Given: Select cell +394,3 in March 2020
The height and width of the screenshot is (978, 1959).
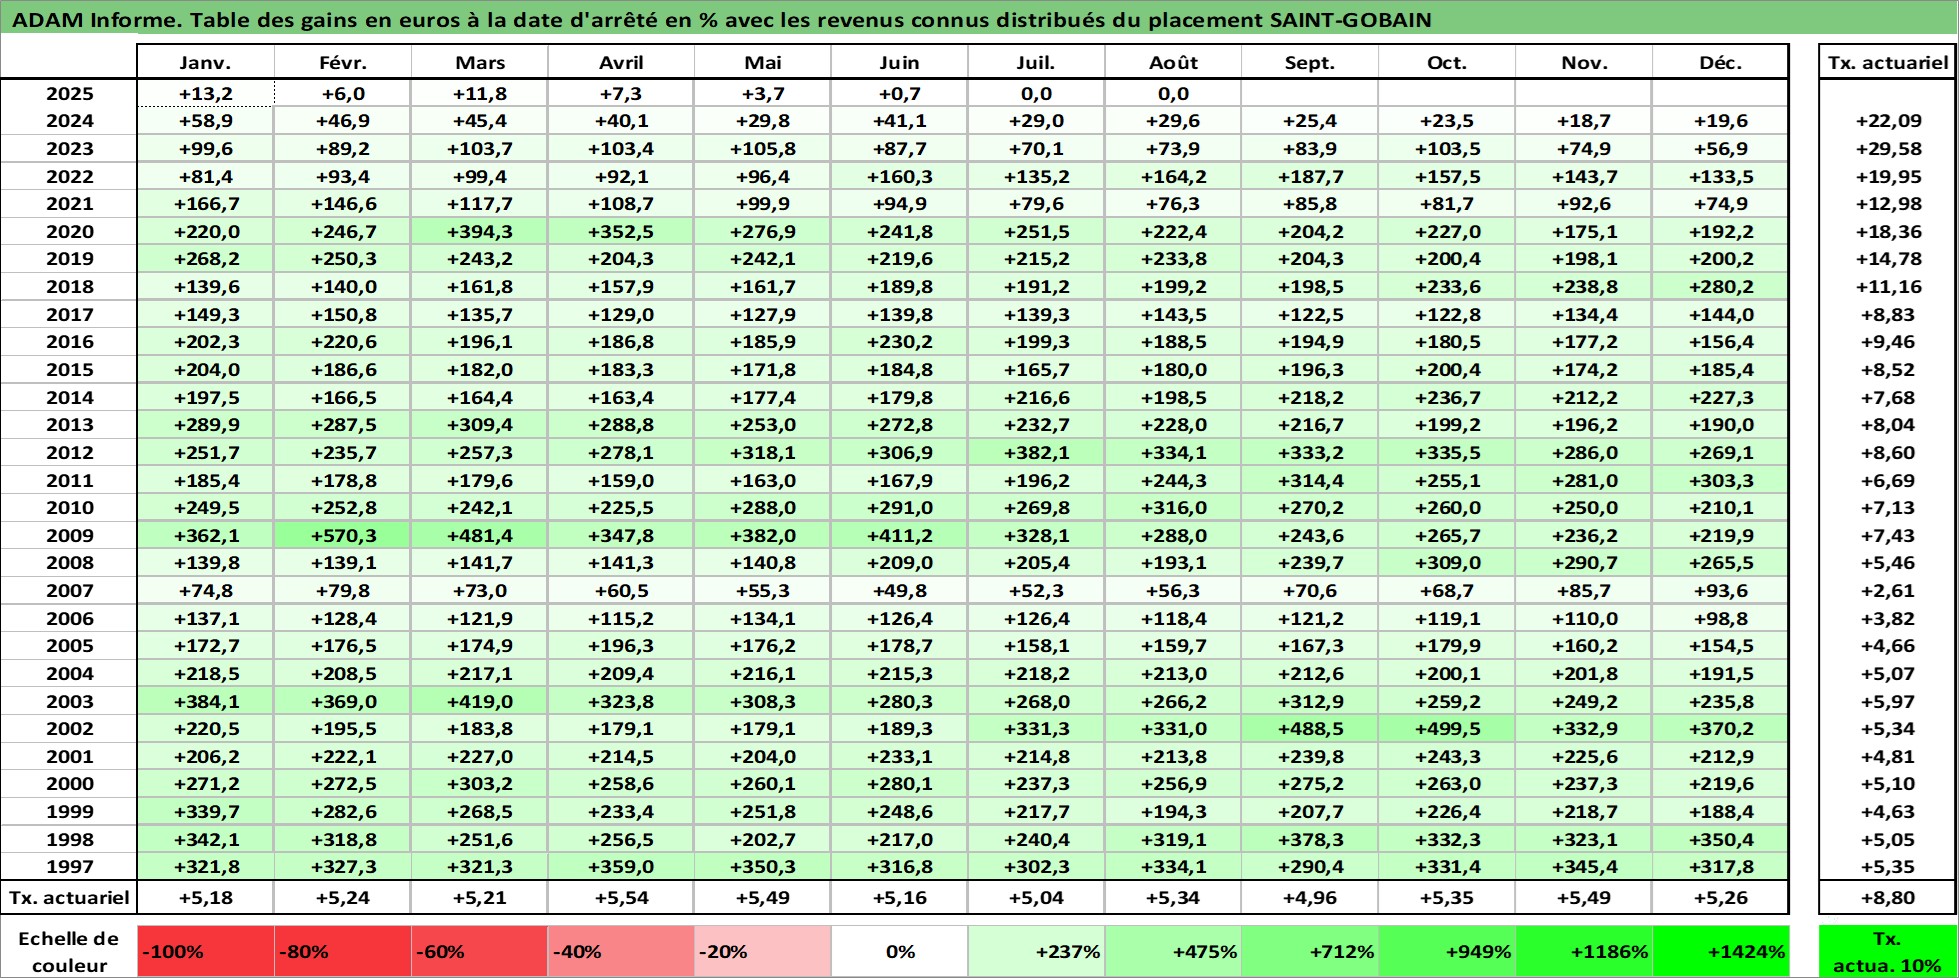Looking at the screenshot, I should coord(480,232).
